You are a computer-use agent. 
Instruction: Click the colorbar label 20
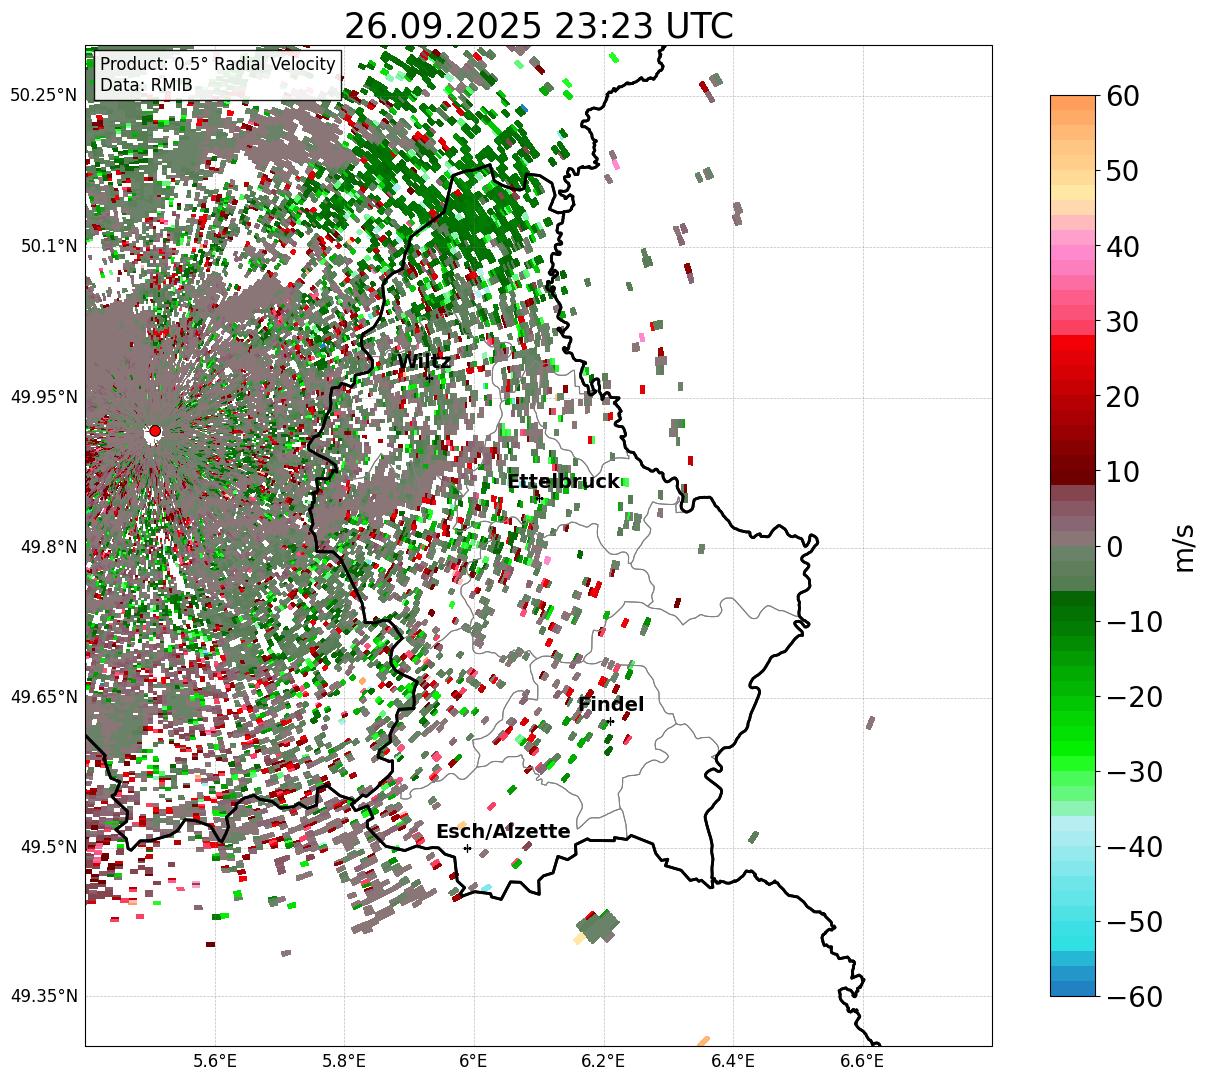pyautogui.click(x=1122, y=396)
